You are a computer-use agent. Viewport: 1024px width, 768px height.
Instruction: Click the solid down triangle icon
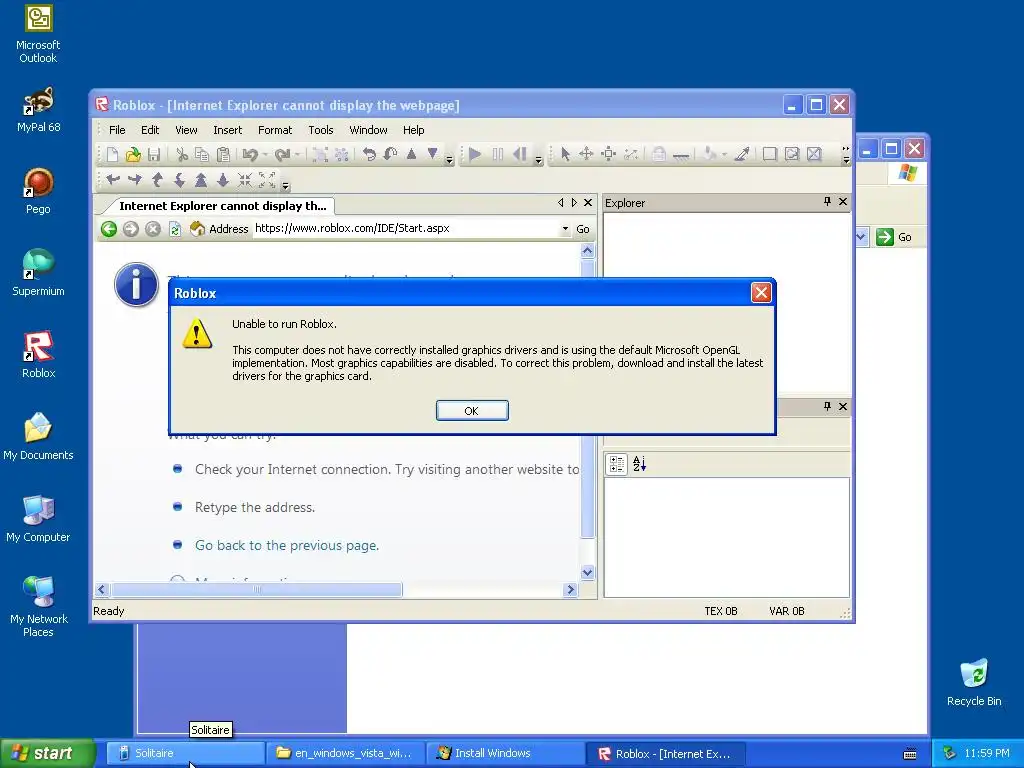click(x=432, y=154)
